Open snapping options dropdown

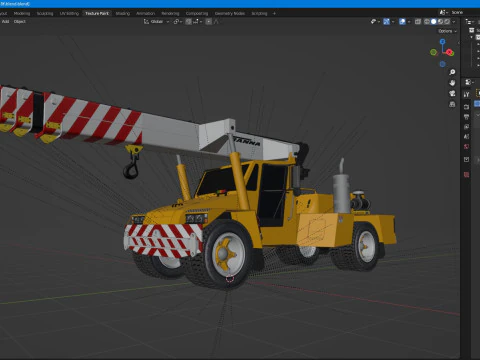tap(197, 21)
